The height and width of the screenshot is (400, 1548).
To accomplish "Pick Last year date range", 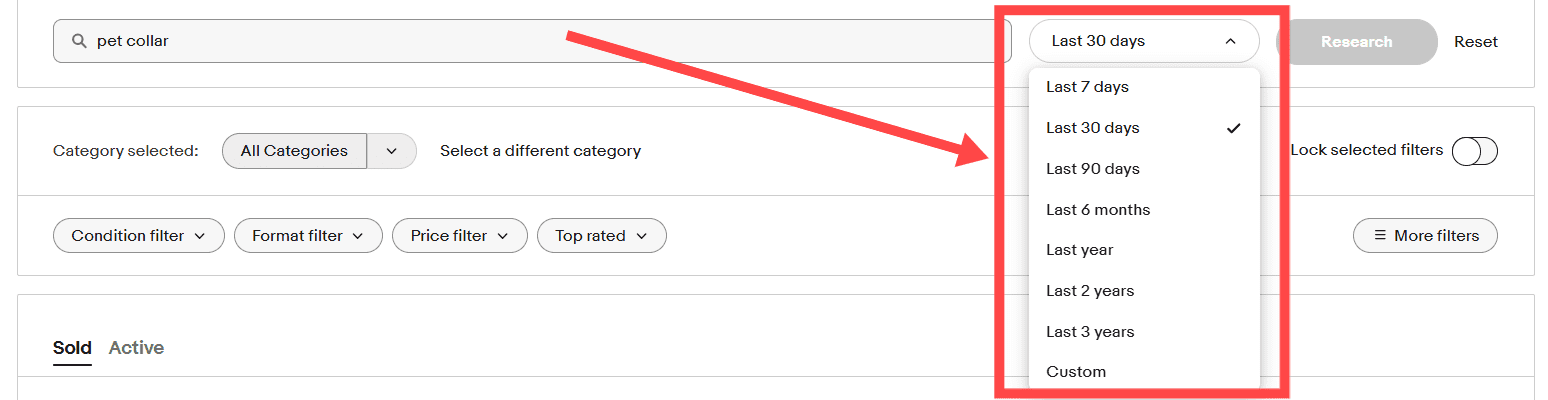I will [x=1079, y=250].
